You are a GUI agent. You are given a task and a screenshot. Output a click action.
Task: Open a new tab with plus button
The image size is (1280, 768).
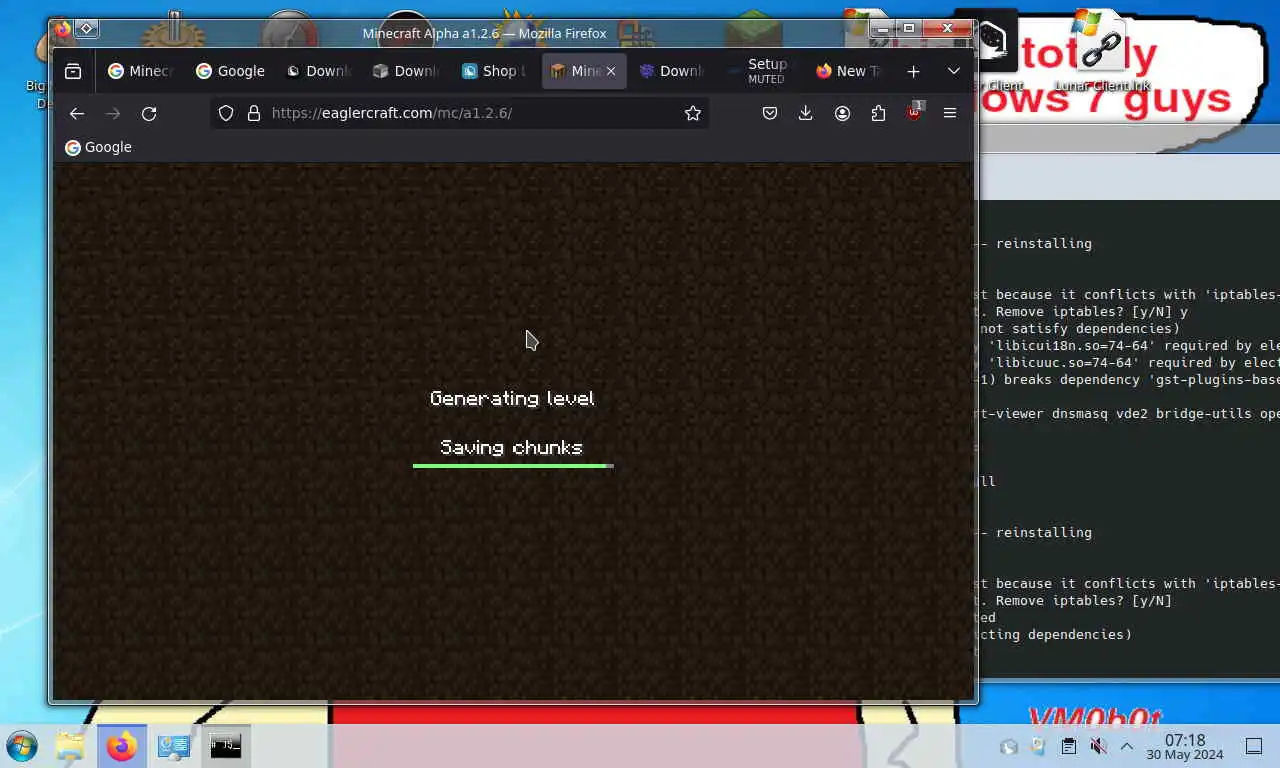click(913, 71)
